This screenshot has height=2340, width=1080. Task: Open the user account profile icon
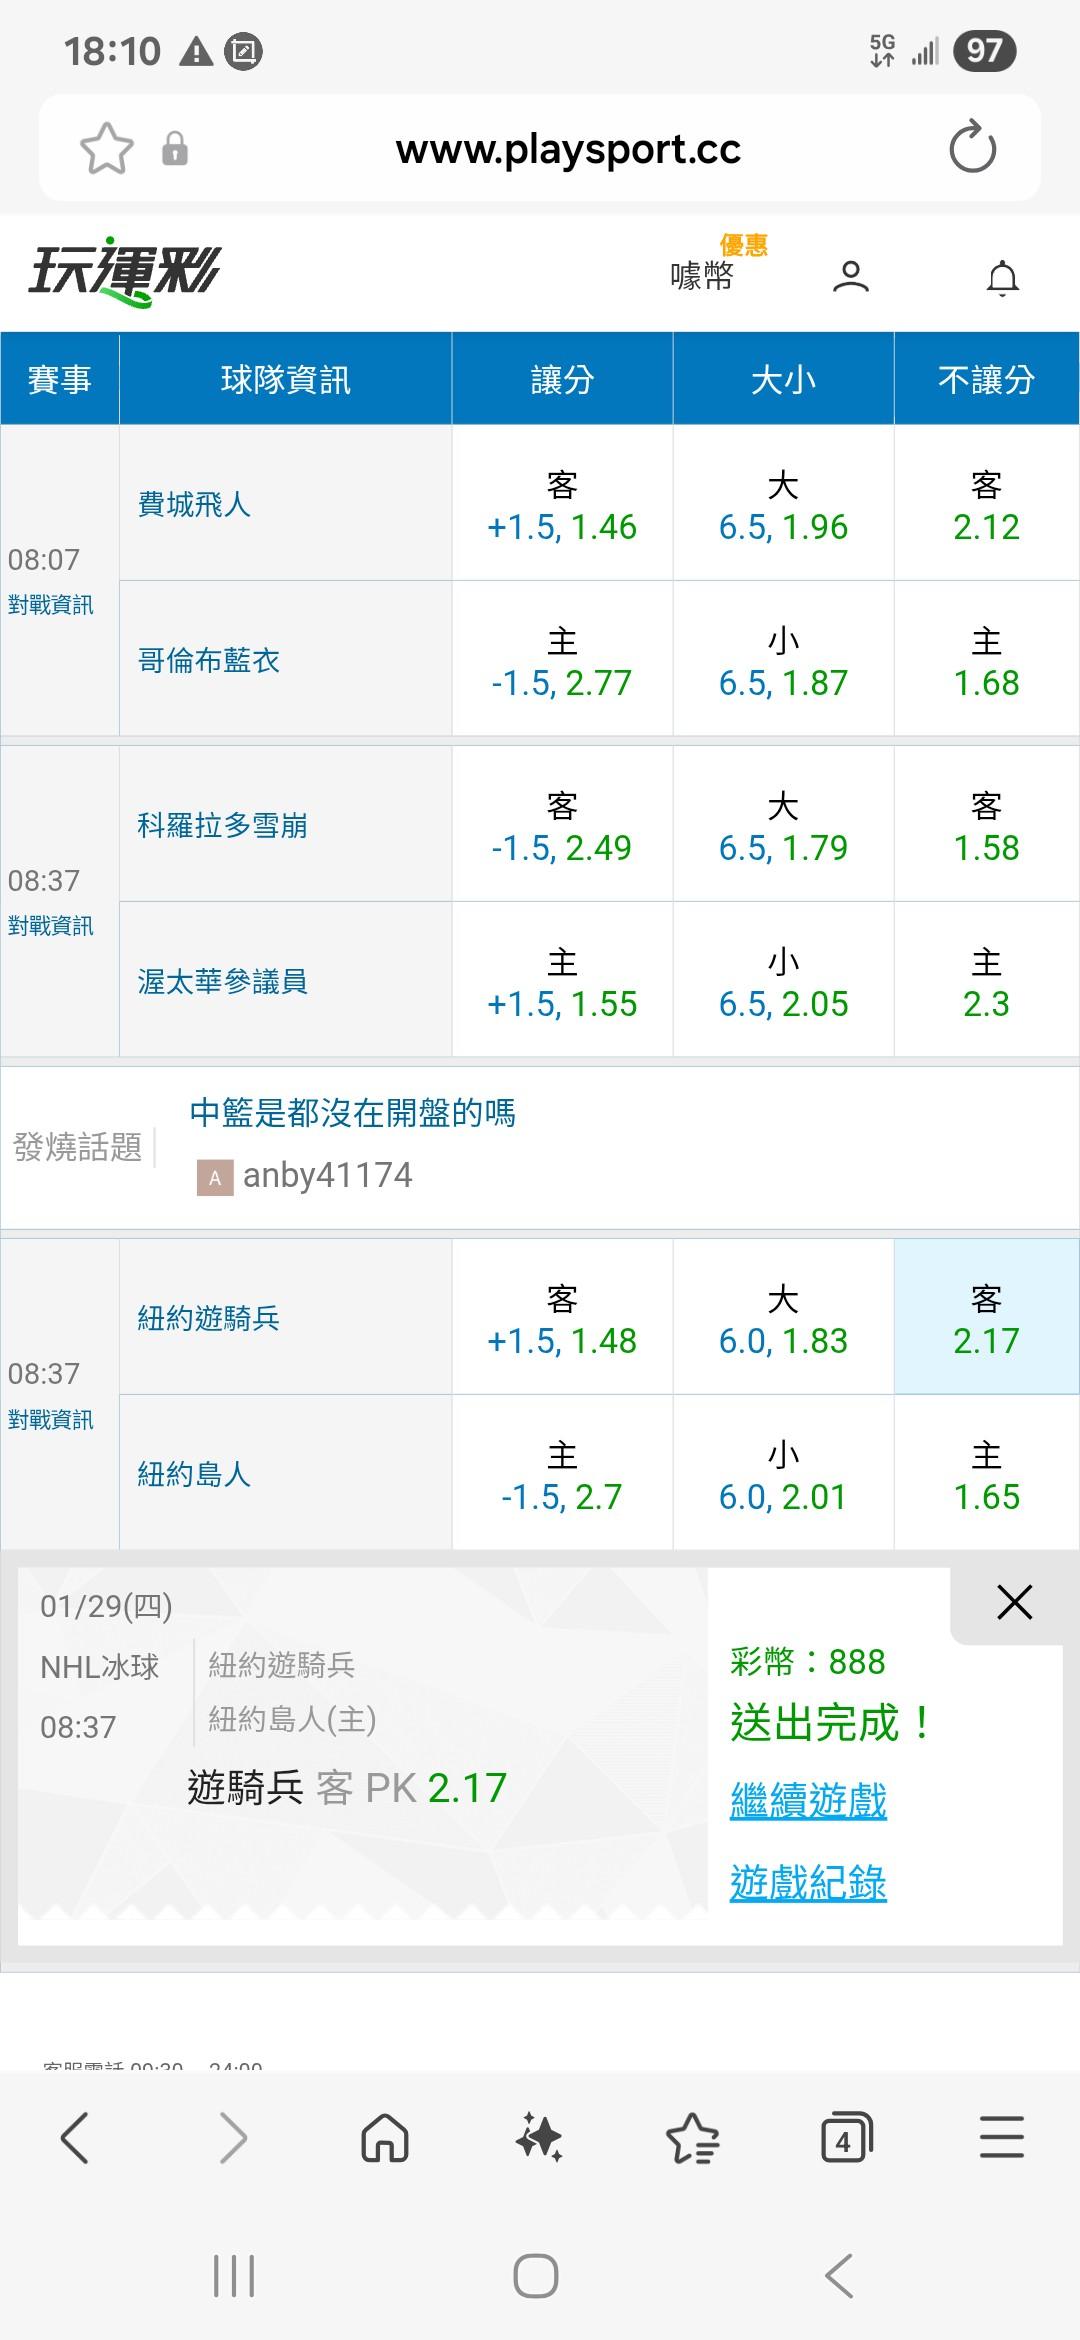(x=851, y=277)
